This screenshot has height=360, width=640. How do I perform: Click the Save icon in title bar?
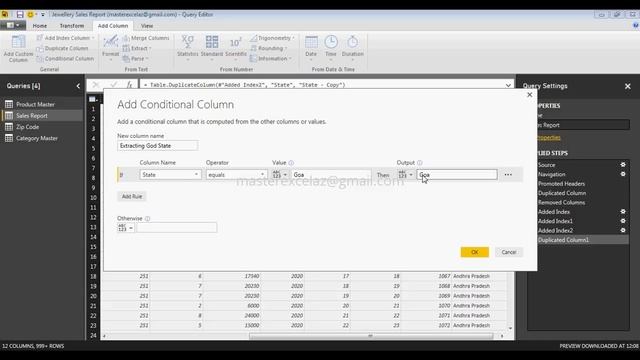click(20, 15)
